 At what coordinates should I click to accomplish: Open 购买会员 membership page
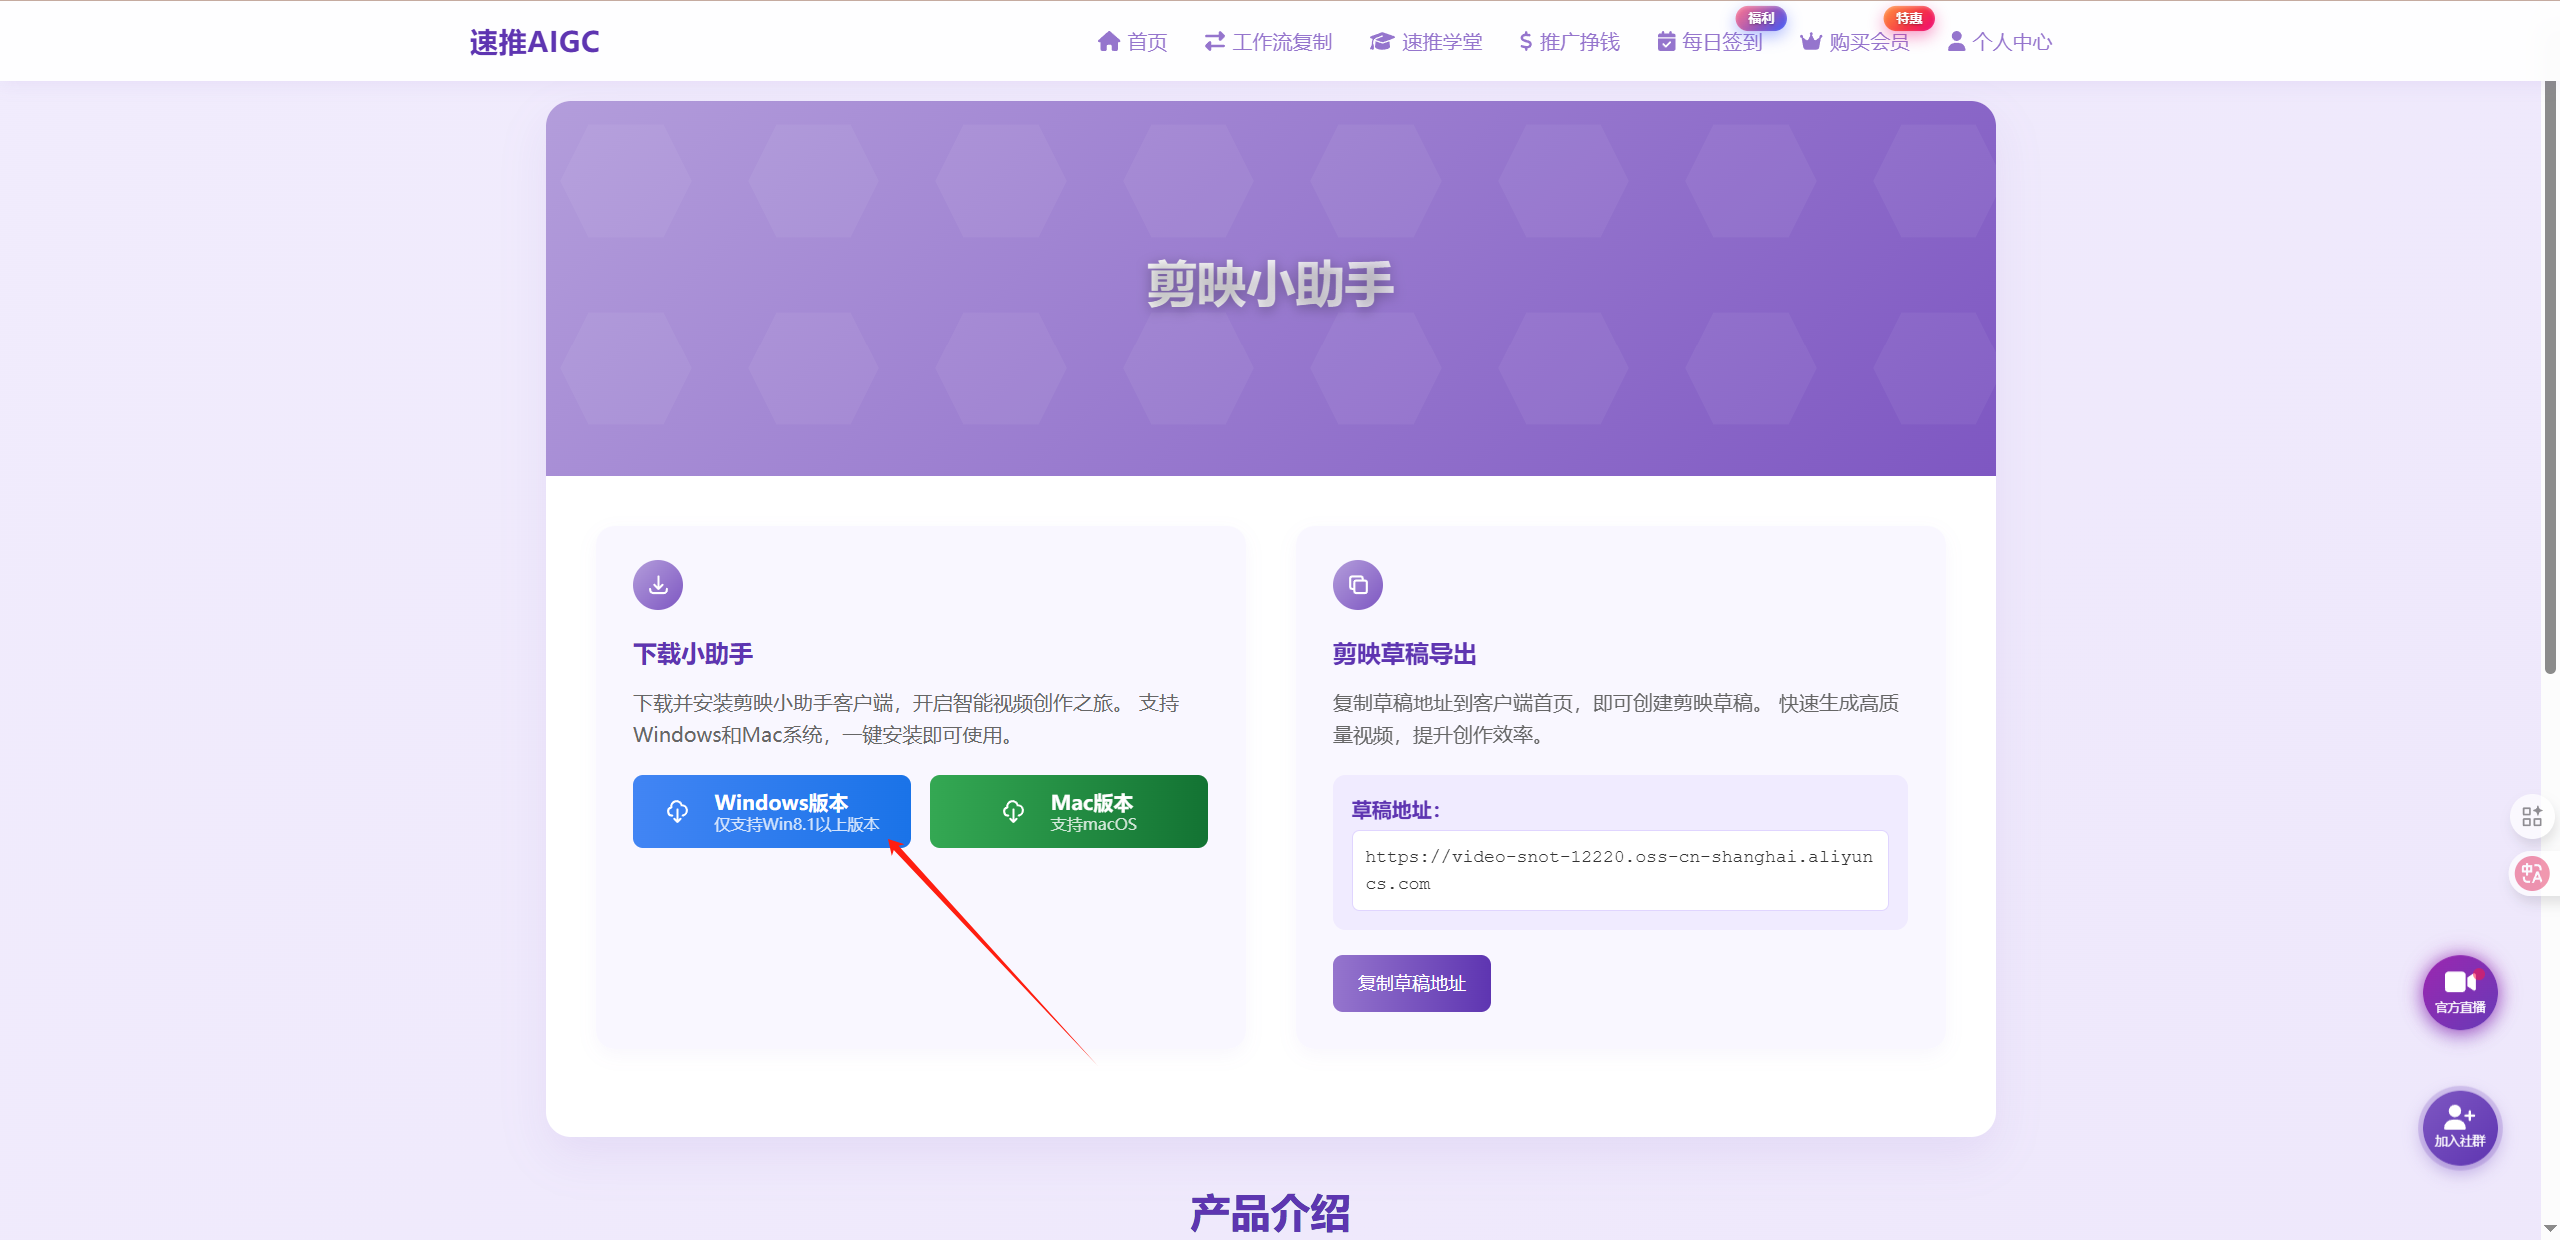[1855, 42]
